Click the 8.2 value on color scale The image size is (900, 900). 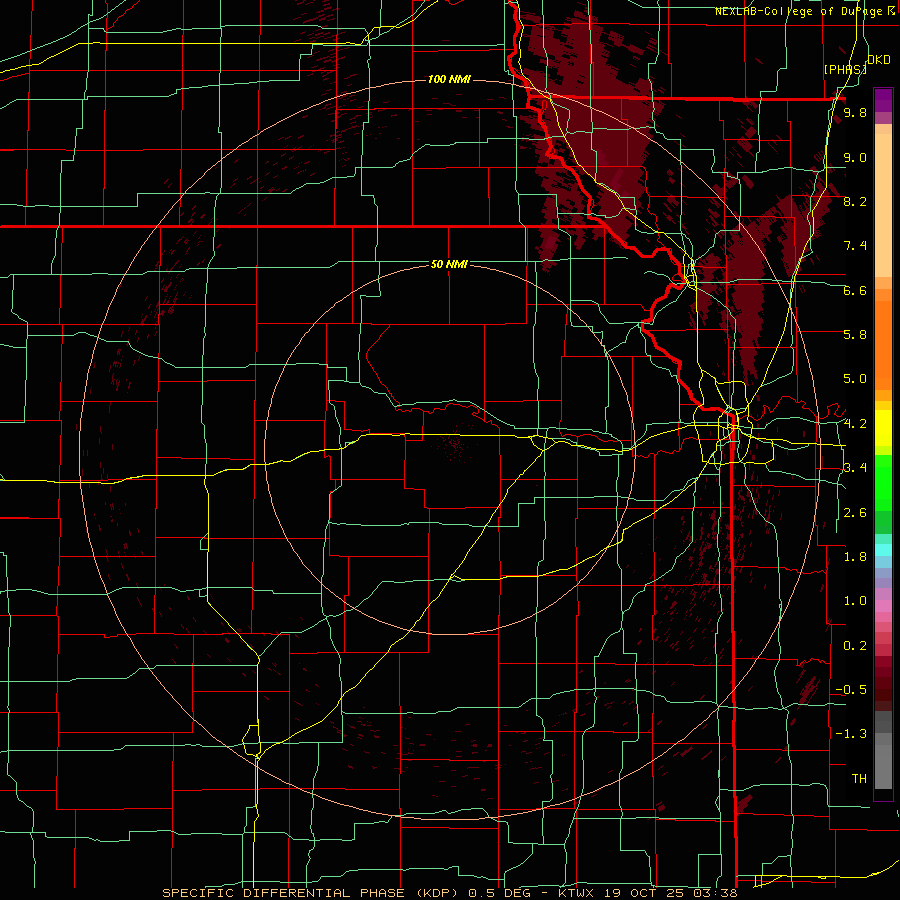855,201
